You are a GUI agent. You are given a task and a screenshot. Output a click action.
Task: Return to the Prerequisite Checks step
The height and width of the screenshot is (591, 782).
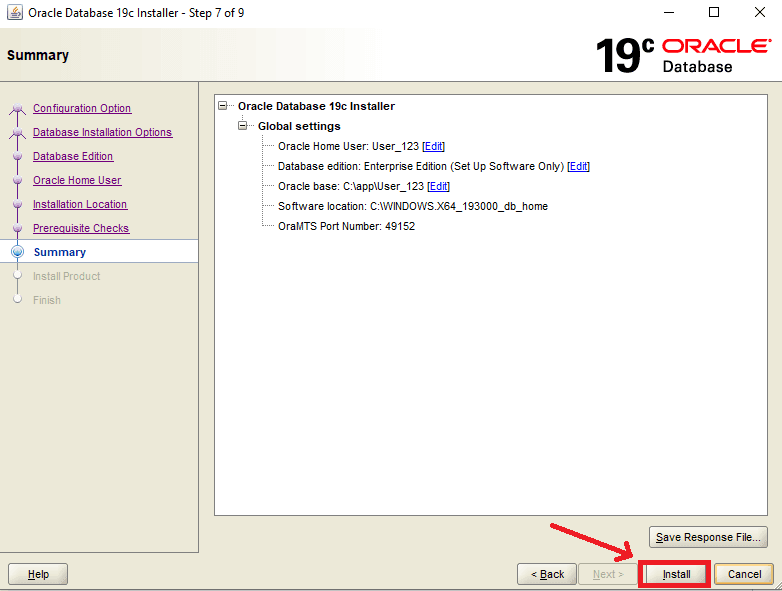(81, 228)
